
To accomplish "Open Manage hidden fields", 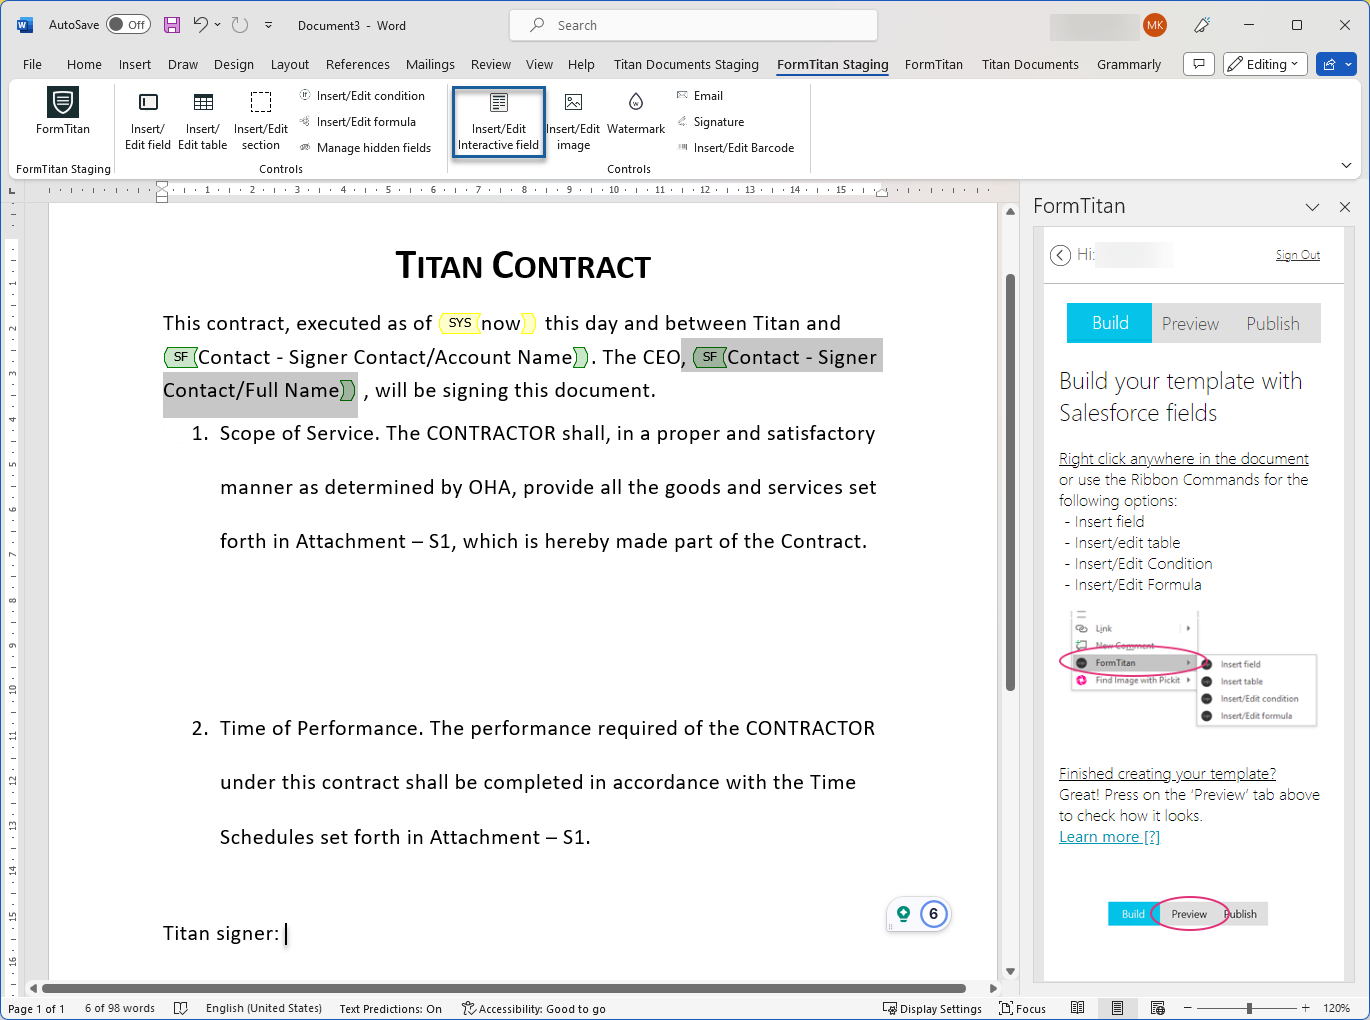I will pyautogui.click(x=365, y=148).
